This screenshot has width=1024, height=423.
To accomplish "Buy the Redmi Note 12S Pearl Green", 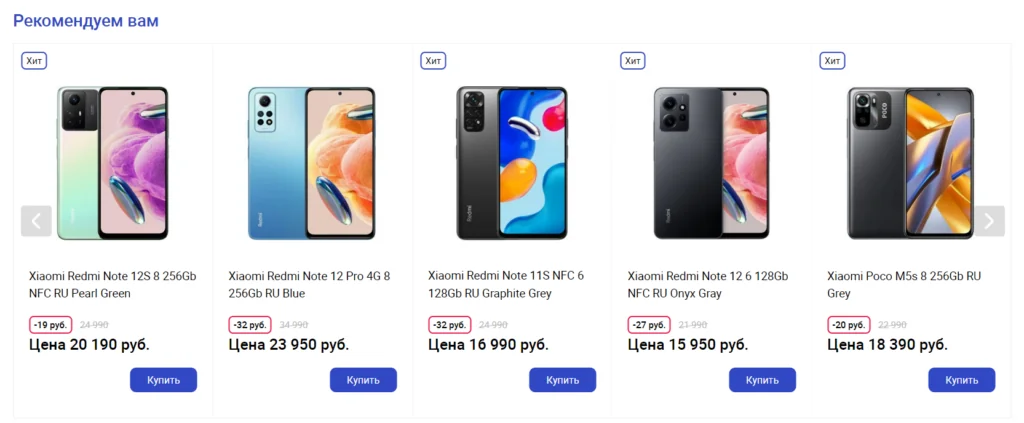I will tap(163, 380).
